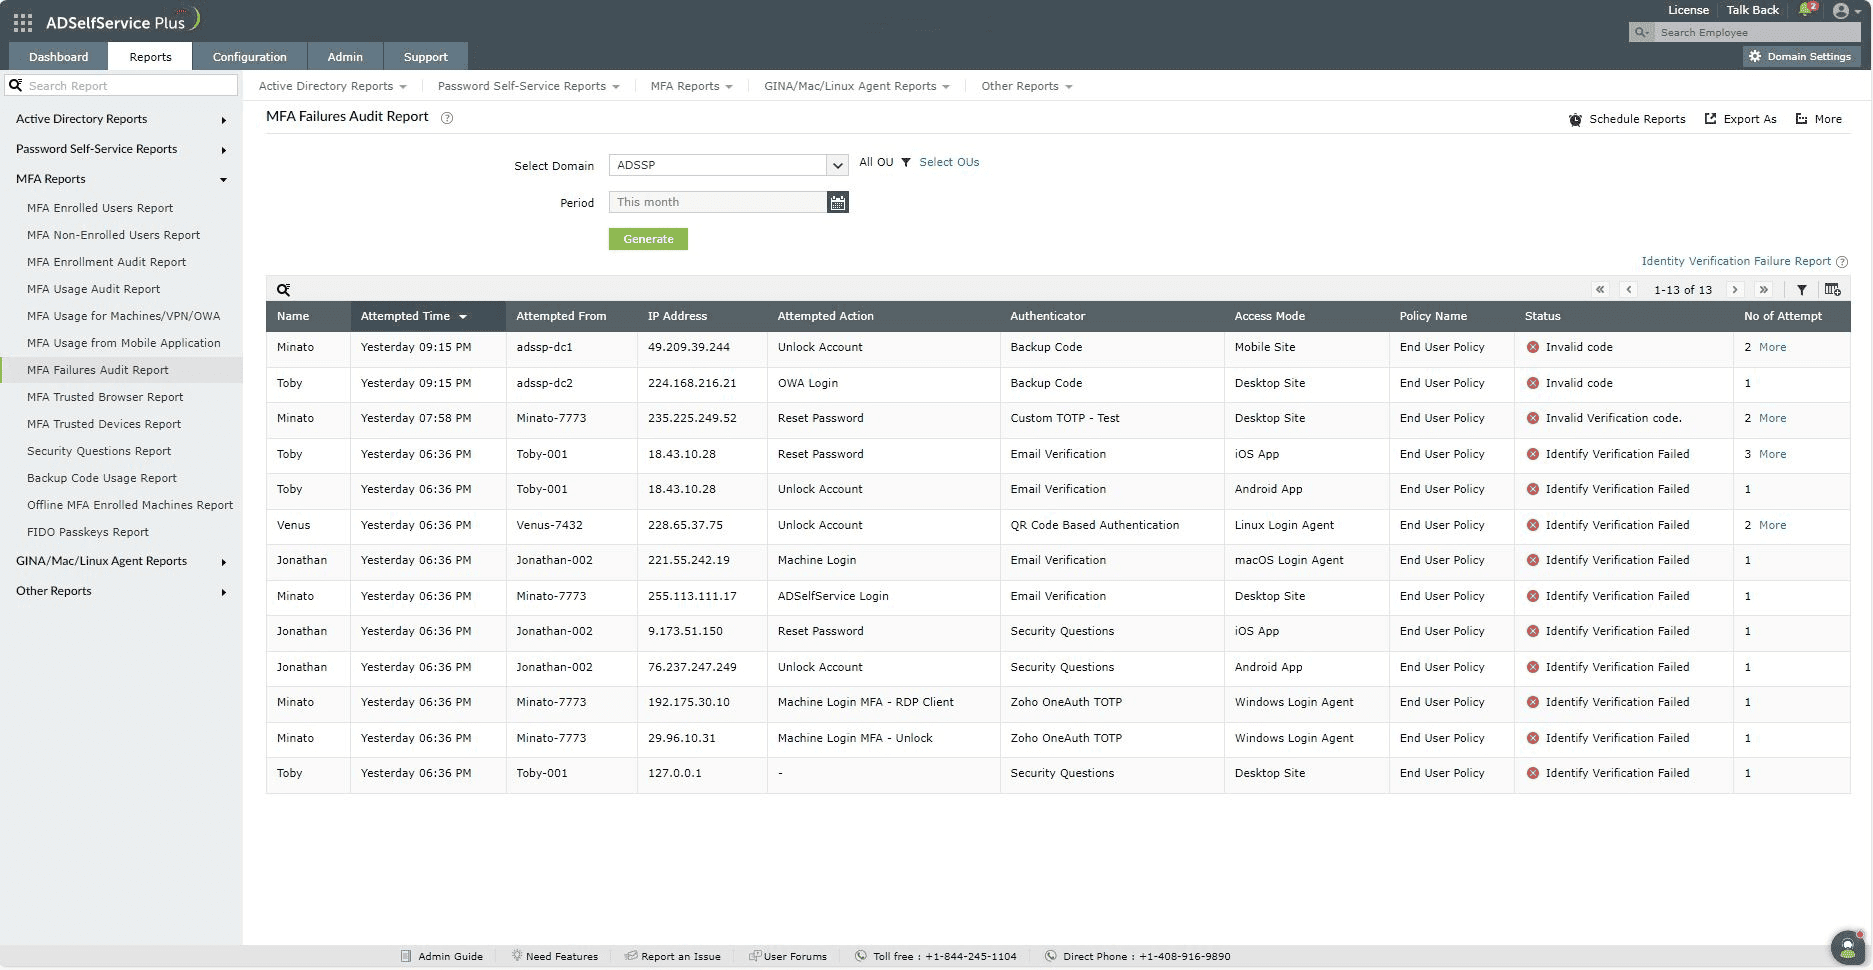Click the filter icon above the report table
Viewport: 1873px width, 970px height.
(1803, 289)
